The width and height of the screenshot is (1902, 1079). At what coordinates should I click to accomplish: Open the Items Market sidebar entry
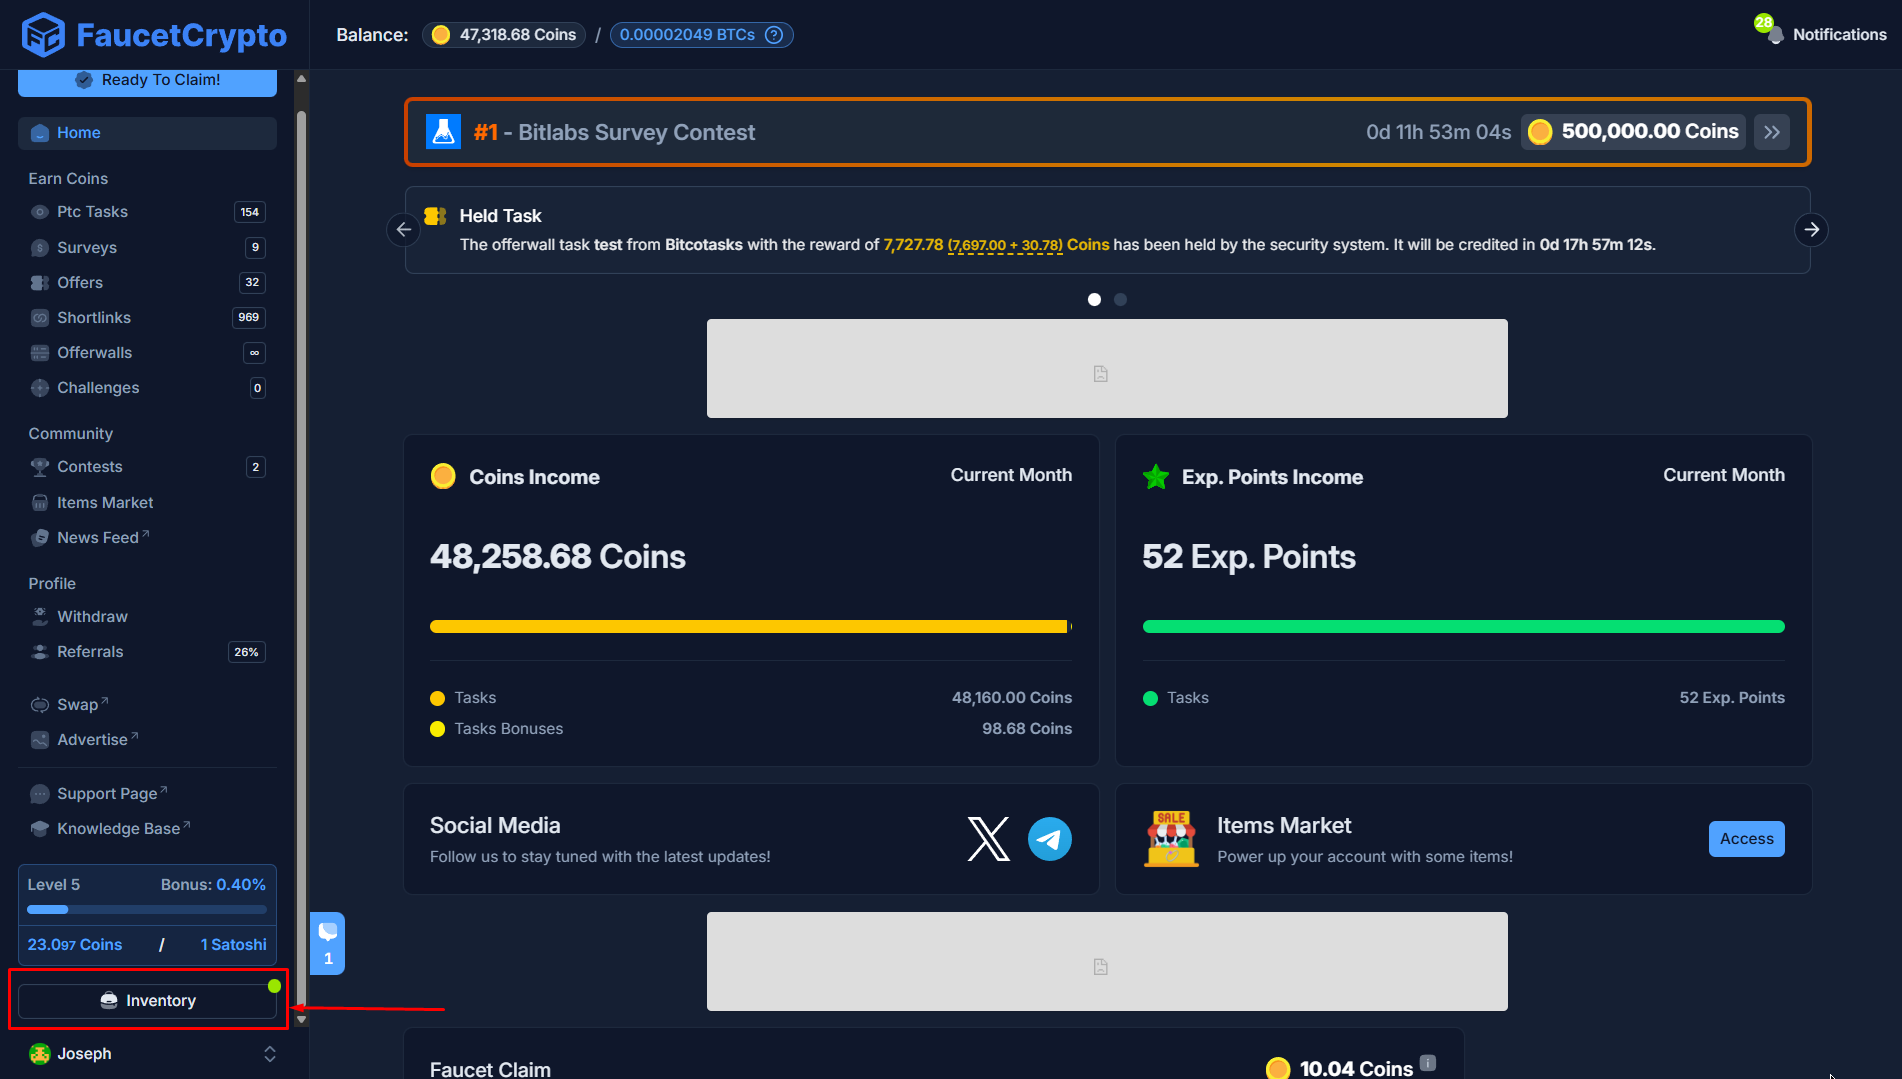point(104,502)
